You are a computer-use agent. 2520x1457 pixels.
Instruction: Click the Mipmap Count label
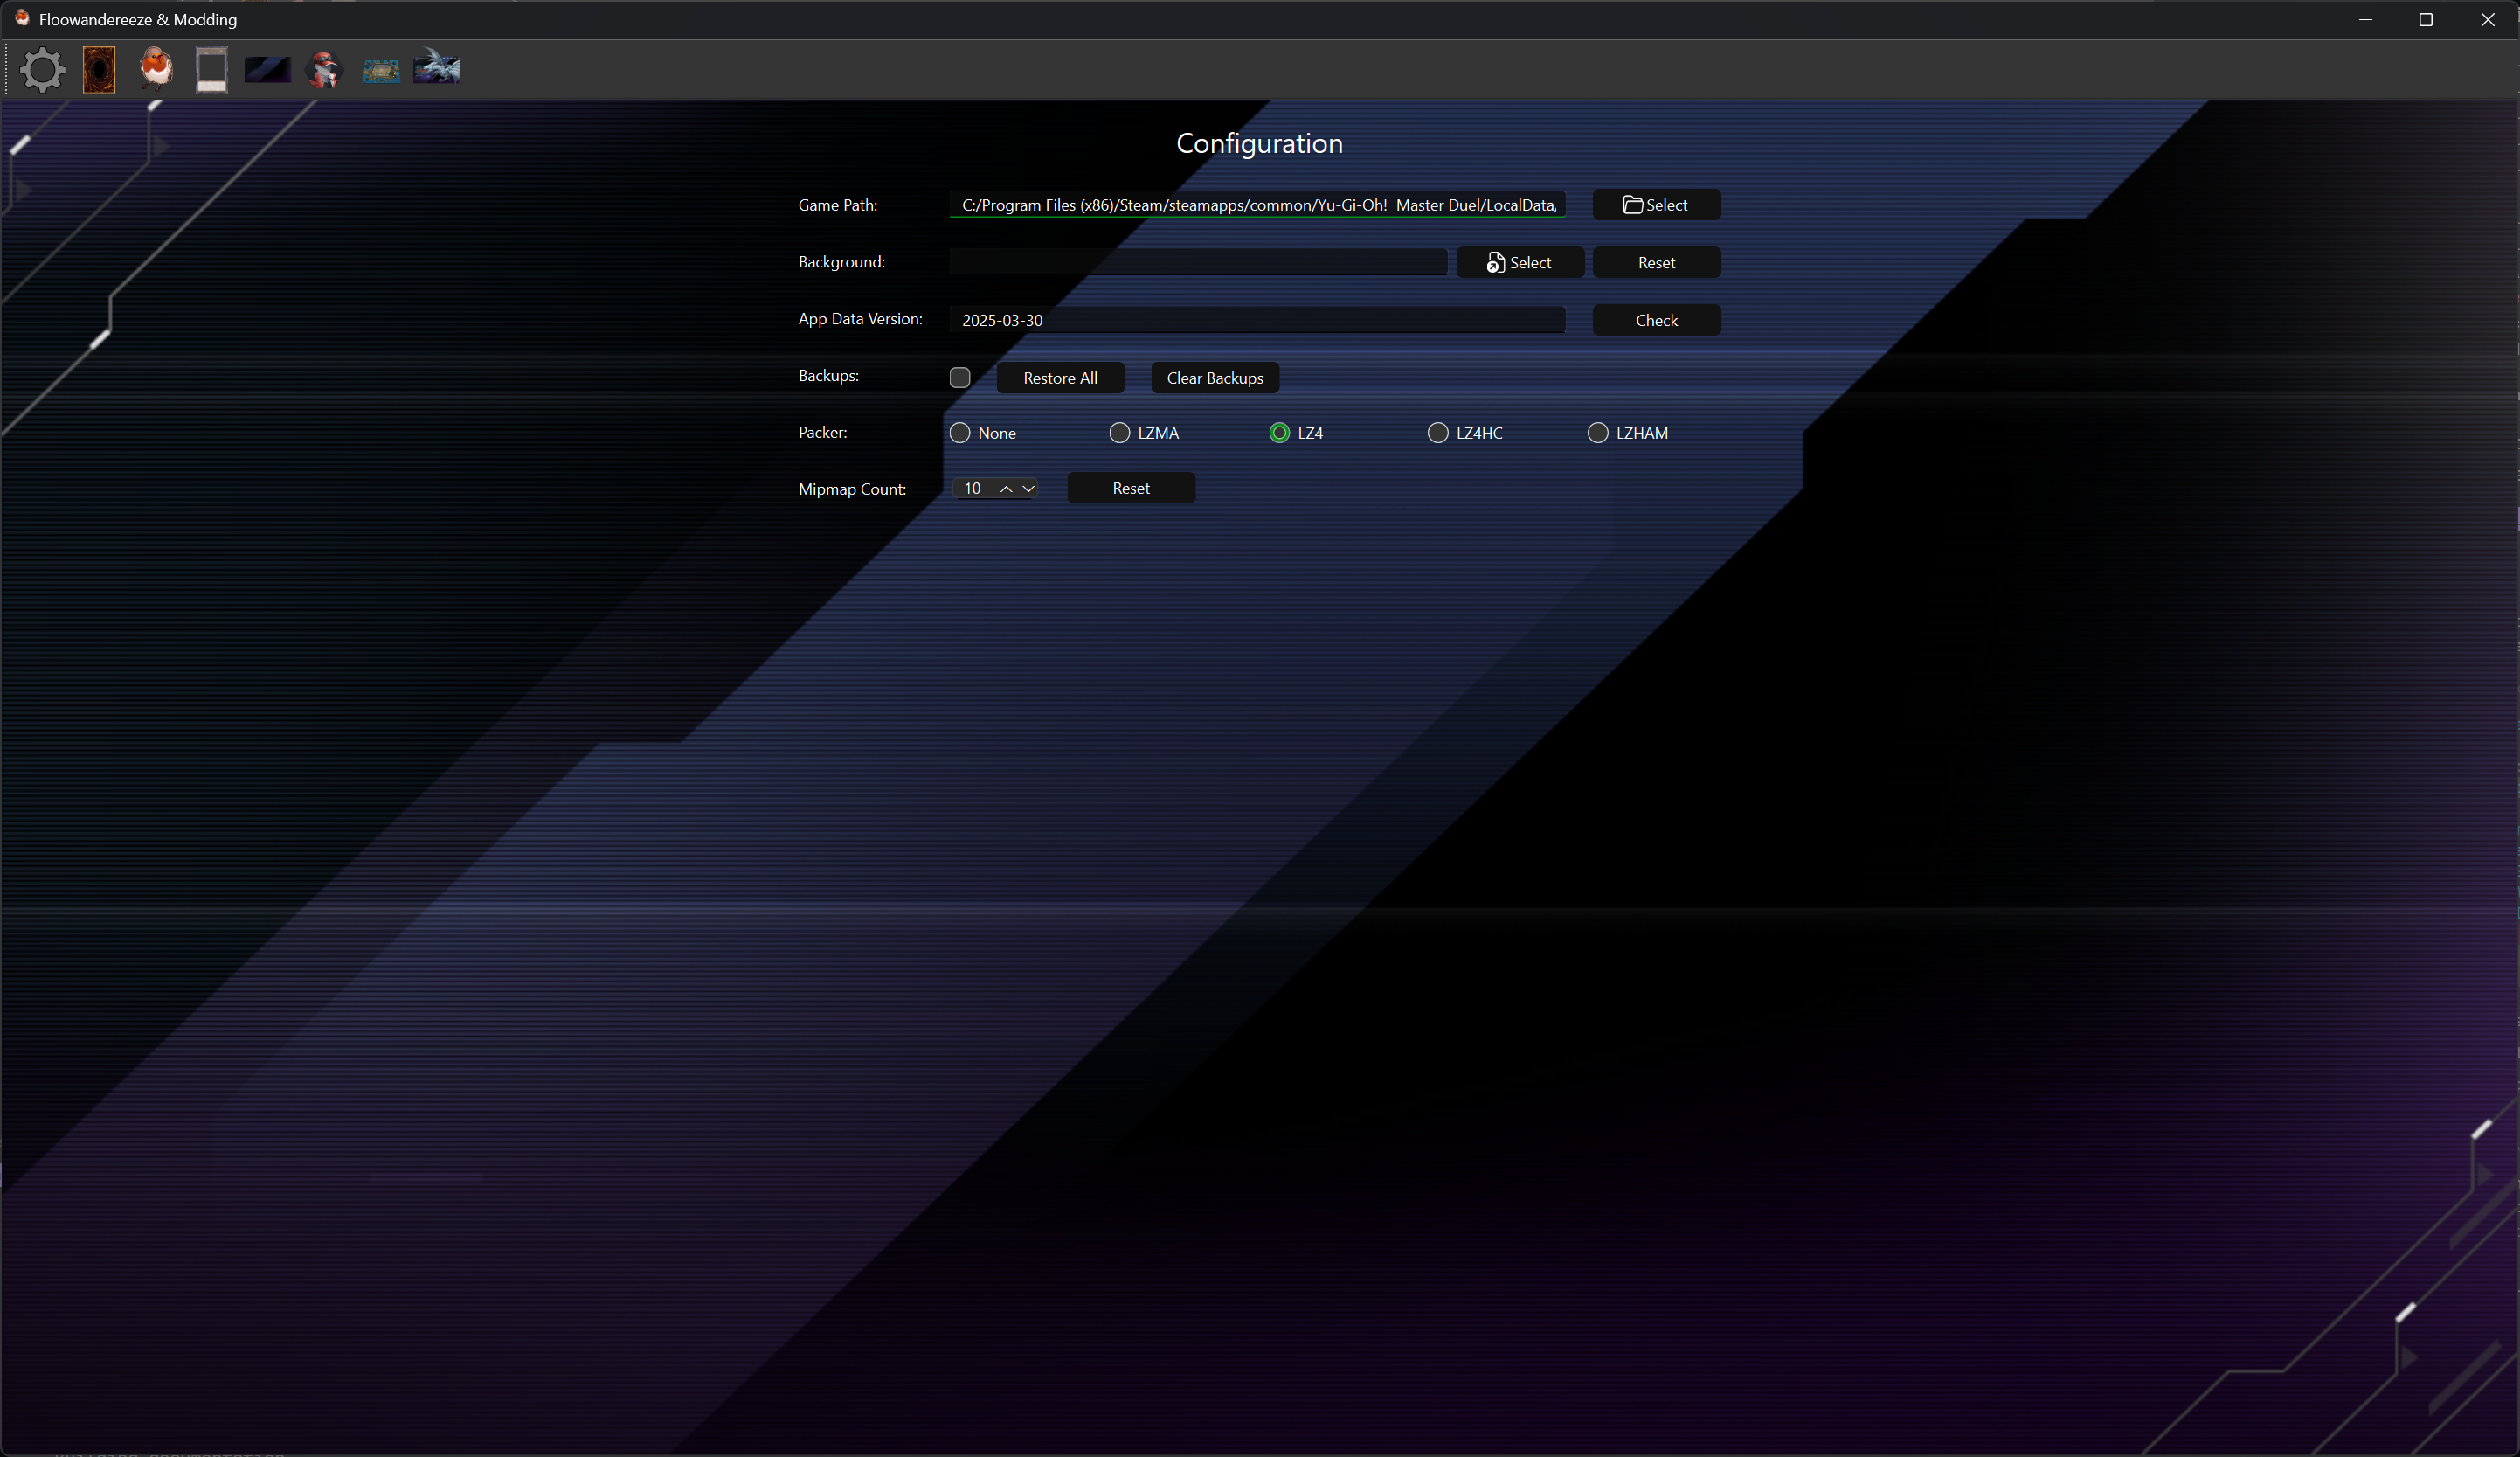point(852,489)
